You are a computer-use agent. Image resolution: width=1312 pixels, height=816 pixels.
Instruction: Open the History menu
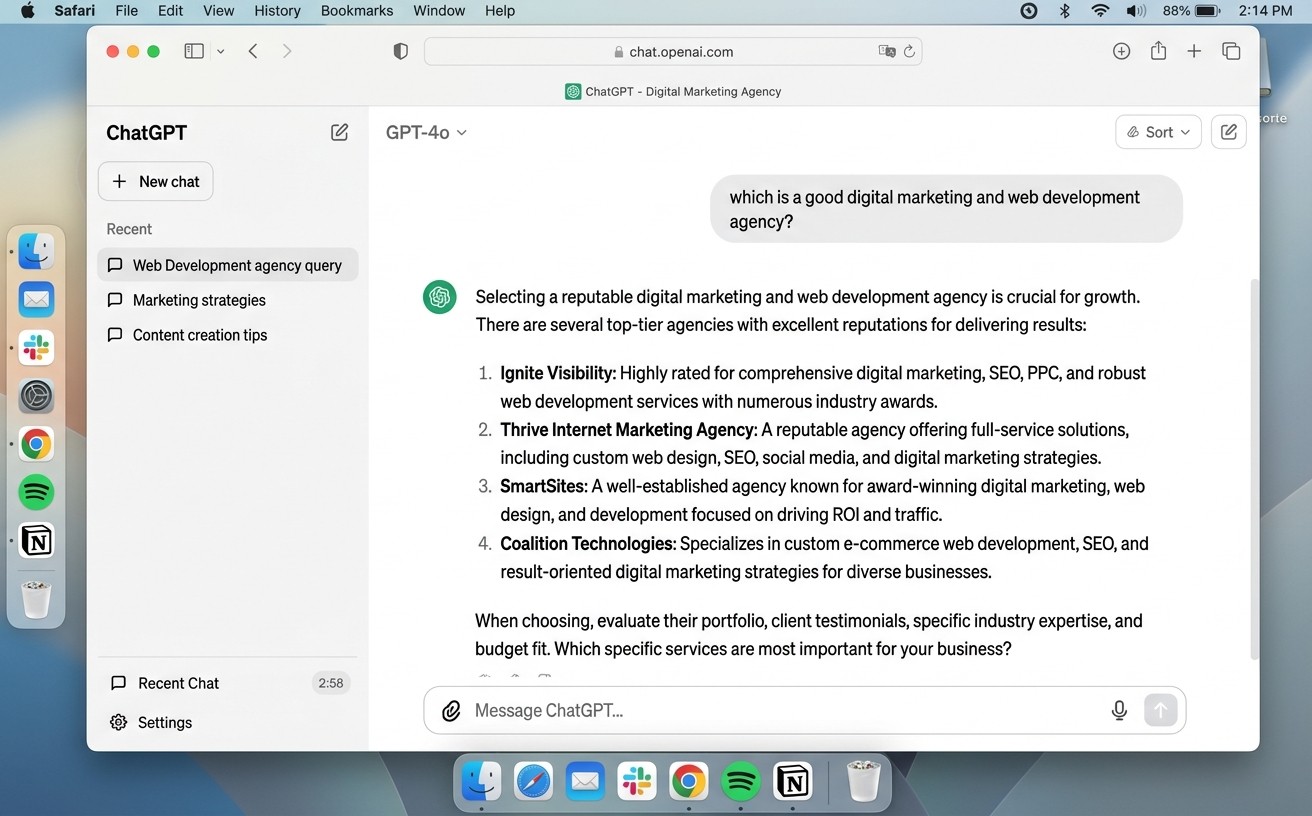click(277, 11)
